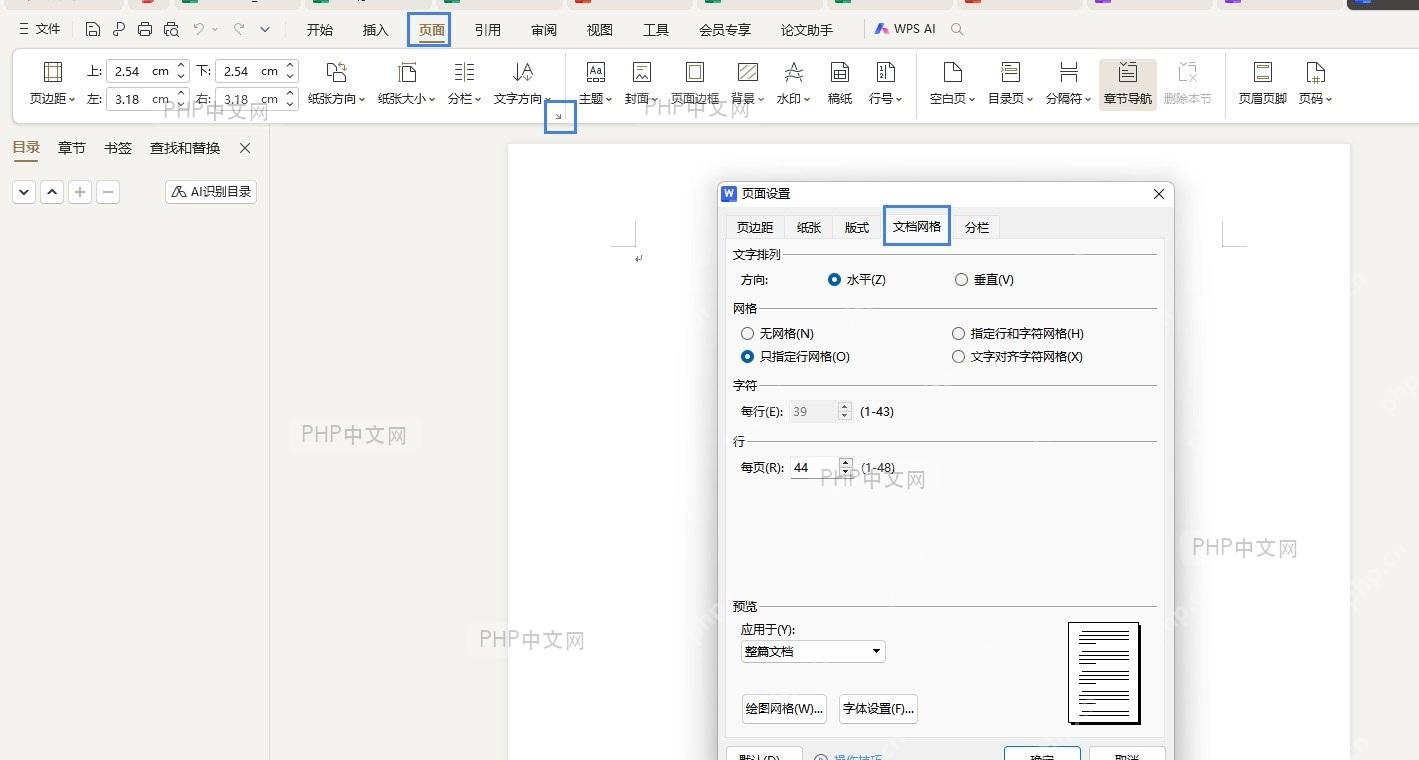Click the 绘图网格(W)... button
Image resolution: width=1419 pixels, height=760 pixels.
785,709
